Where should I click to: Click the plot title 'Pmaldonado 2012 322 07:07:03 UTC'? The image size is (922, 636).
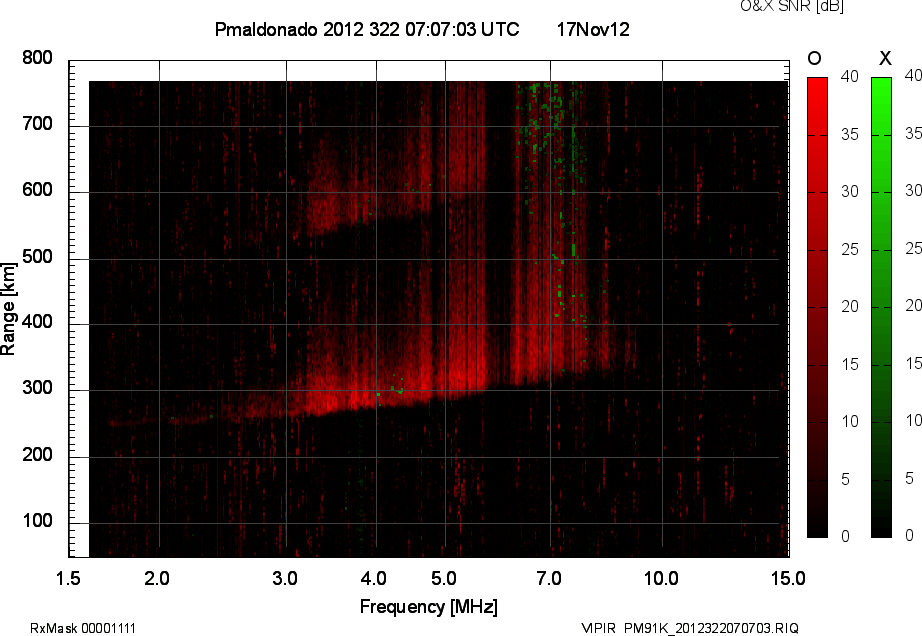pos(367,29)
